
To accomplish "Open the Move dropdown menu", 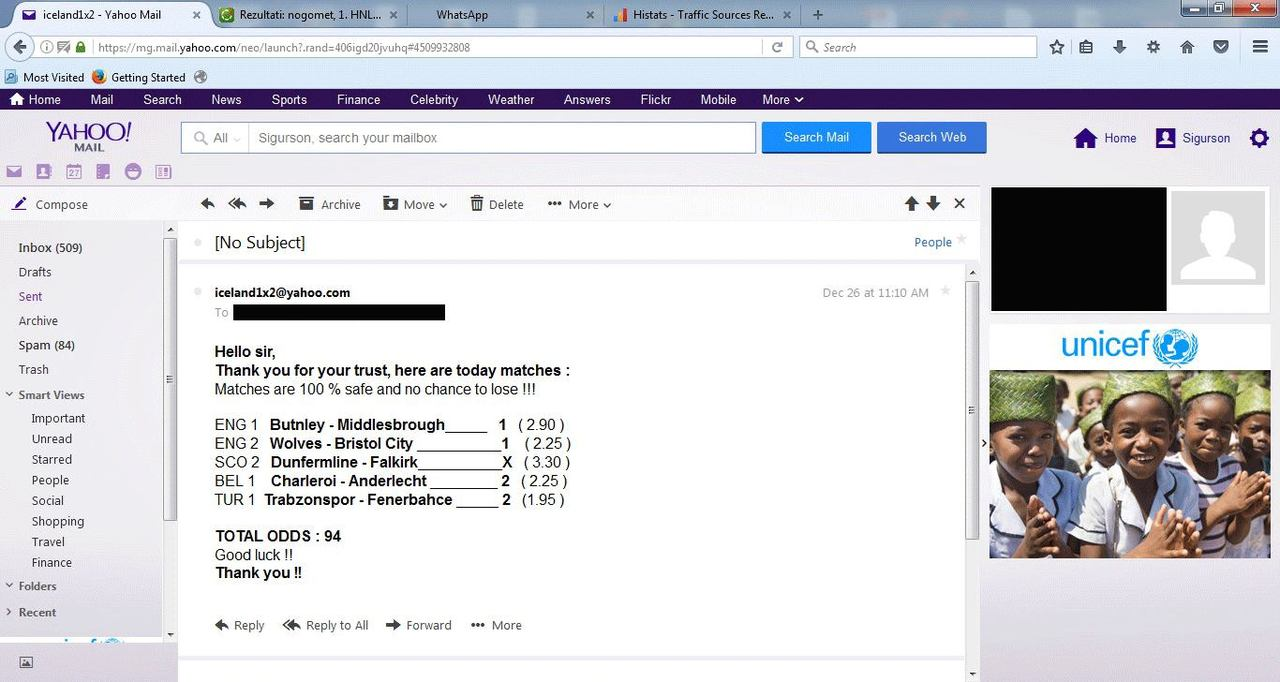I will [415, 204].
